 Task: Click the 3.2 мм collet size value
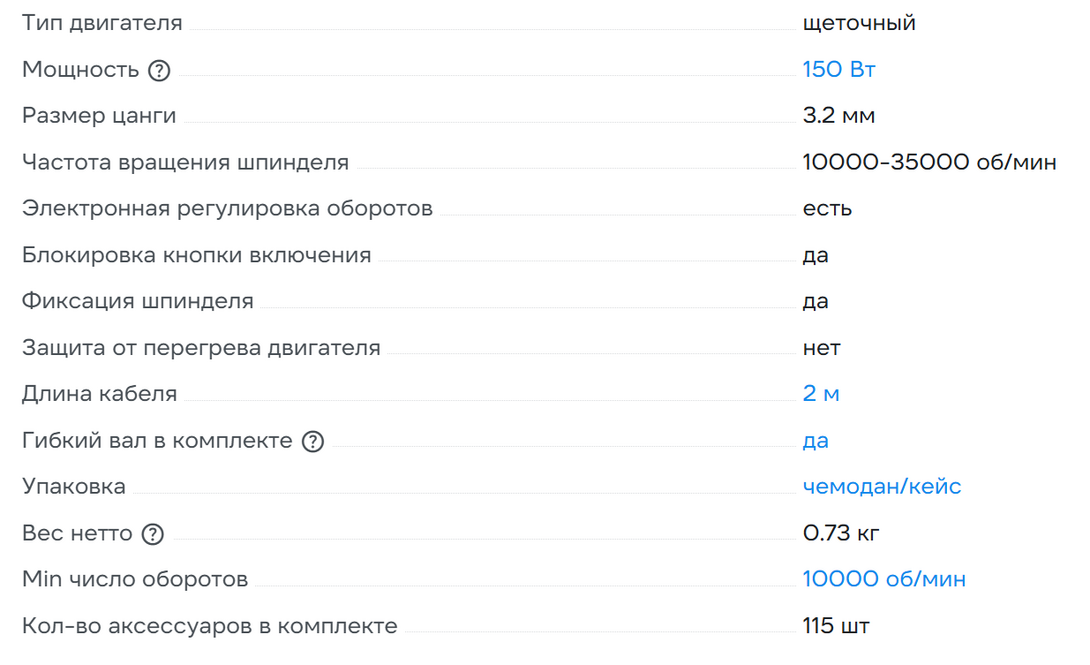838,116
